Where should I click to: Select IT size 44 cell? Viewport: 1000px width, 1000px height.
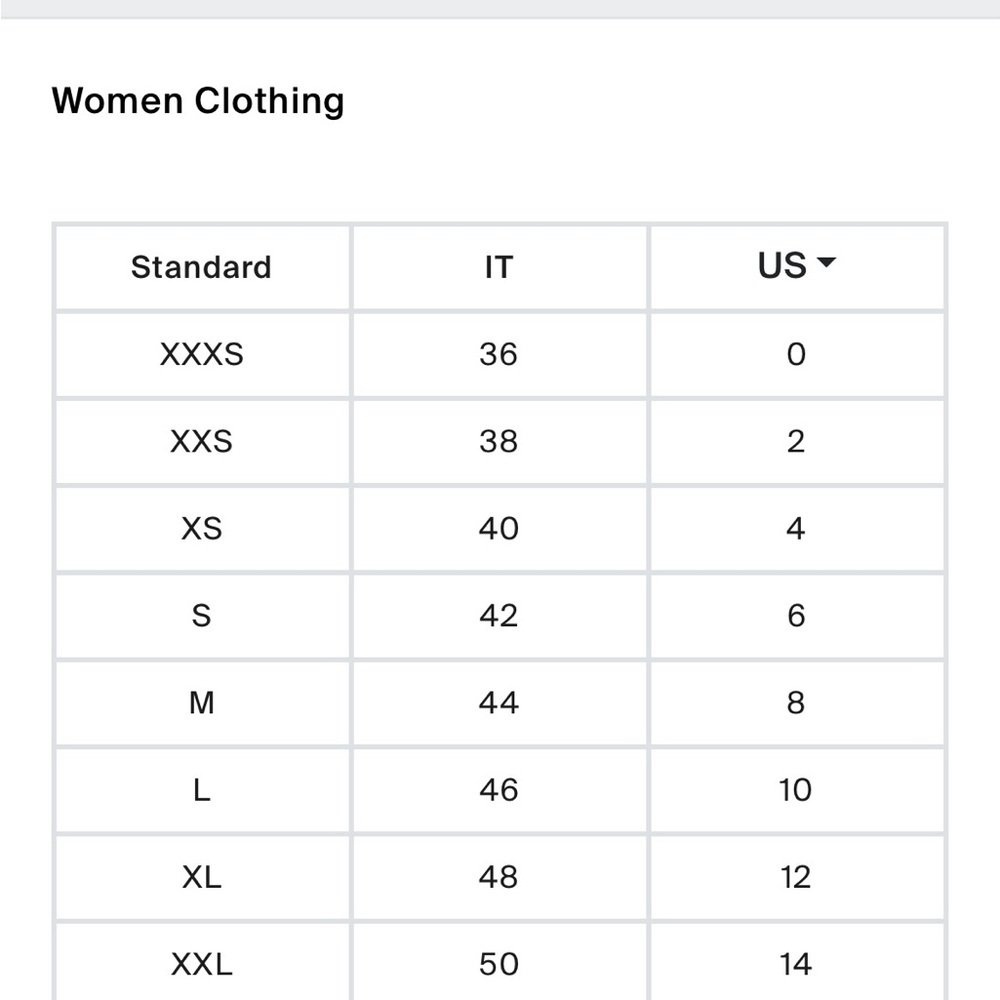(499, 703)
